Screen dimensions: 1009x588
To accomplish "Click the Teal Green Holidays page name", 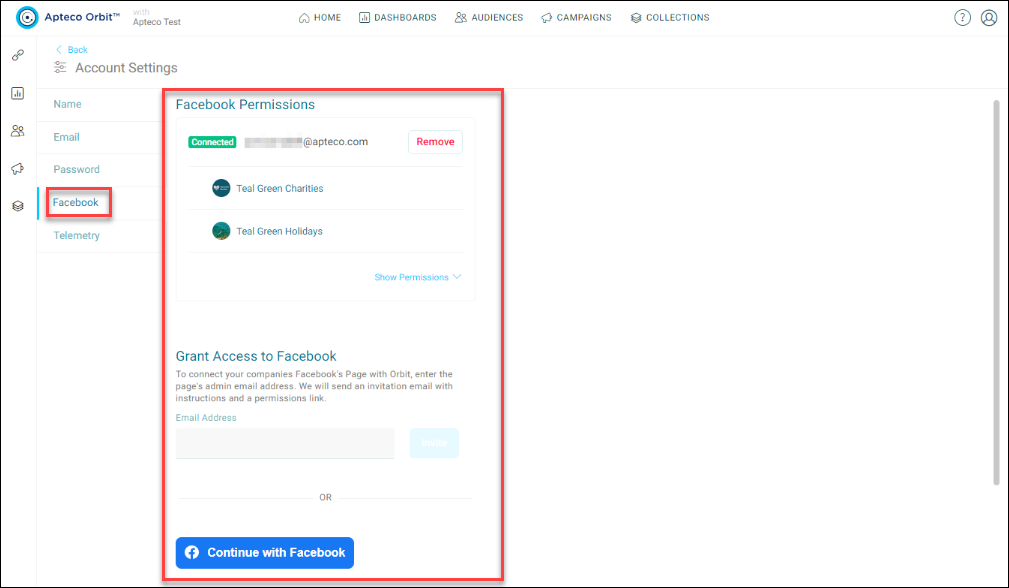I will [x=279, y=231].
